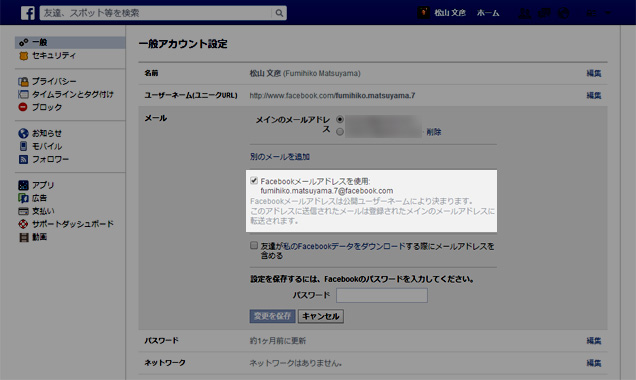Click the キャンセル button
The height and width of the screenshot is (380, 636).
(x=321, y=316)
